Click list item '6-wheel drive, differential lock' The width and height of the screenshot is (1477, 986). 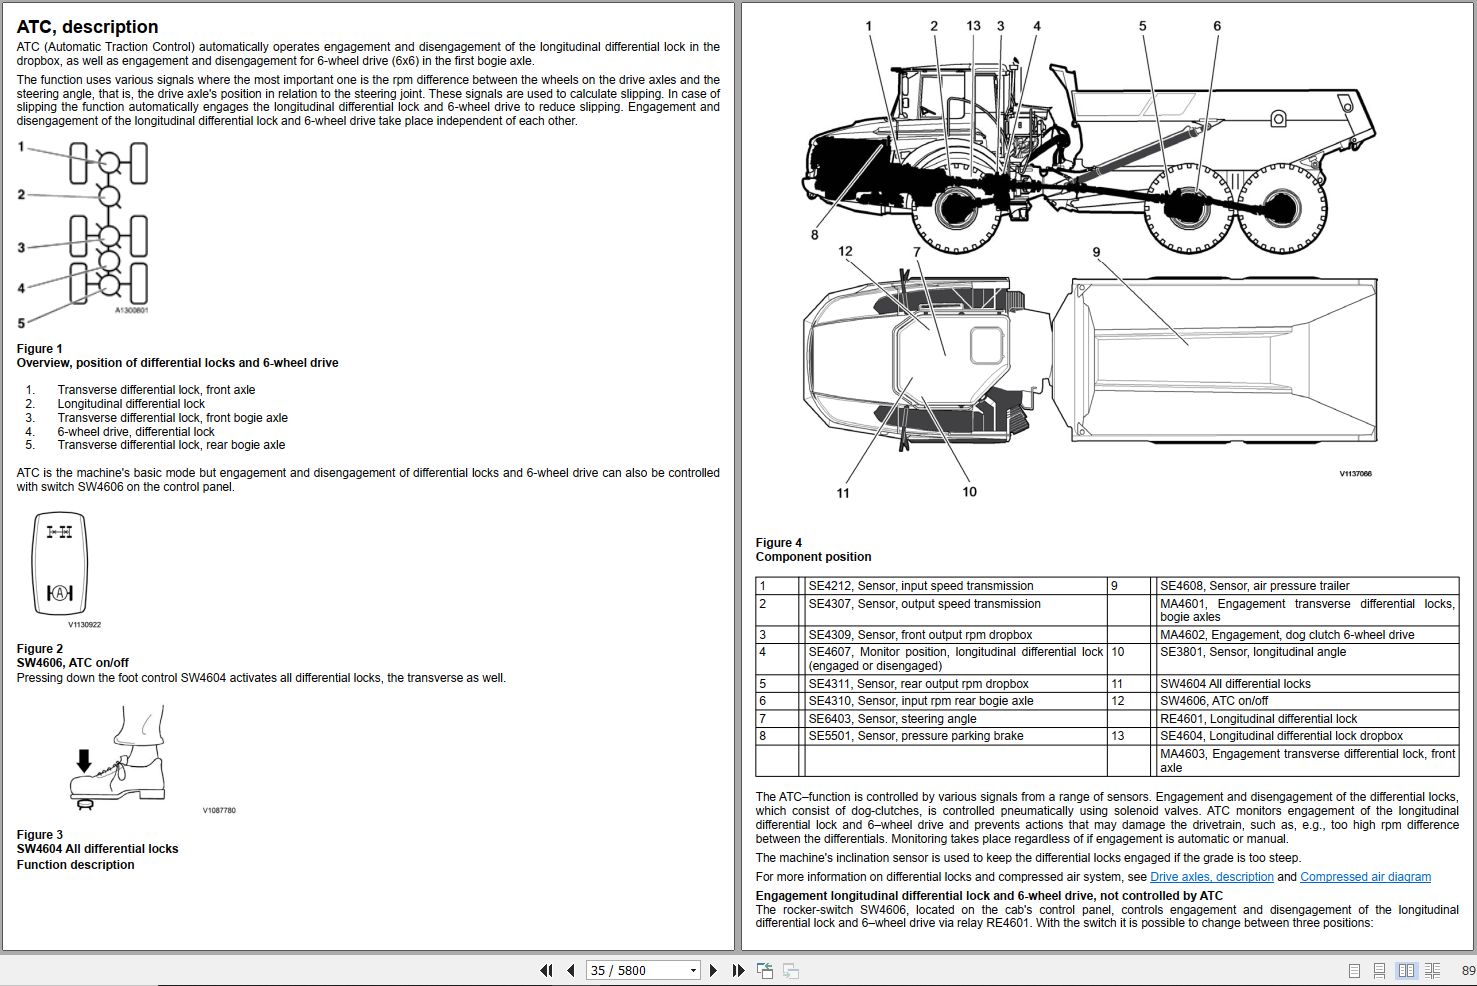tap(136, 432)
